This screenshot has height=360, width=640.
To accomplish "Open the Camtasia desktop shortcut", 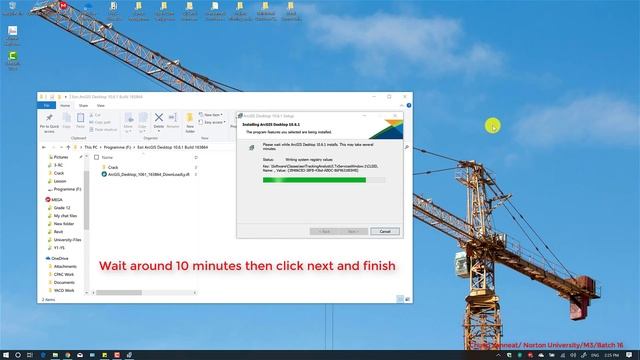I will click(x=13, y=60).
